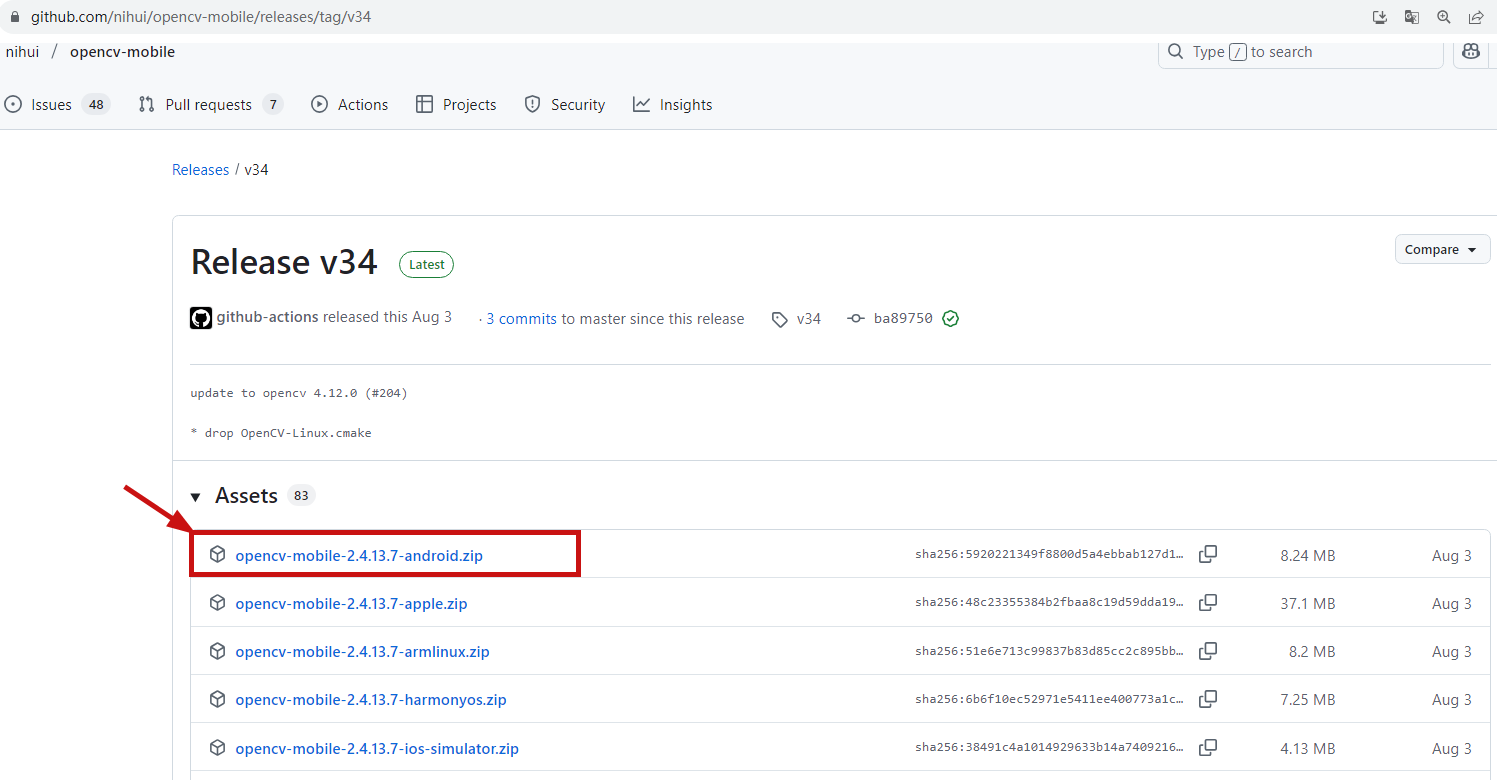
Task: Download opencv-mobile-2.4.13.7-ios-simulator.zip
Action: coord(377,748)
